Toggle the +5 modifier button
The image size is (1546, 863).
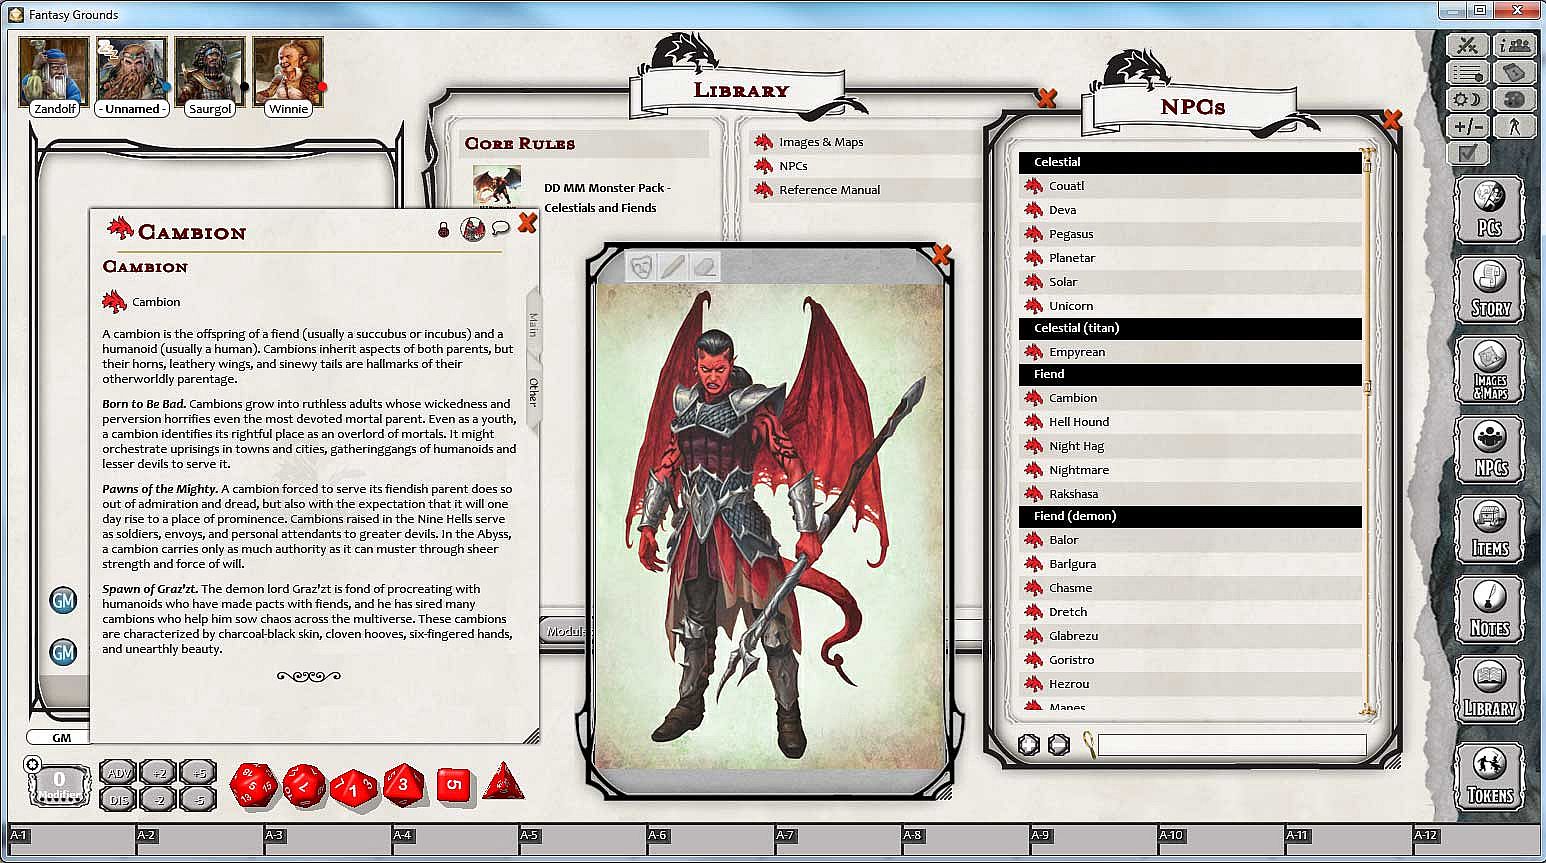coord(198,773)
